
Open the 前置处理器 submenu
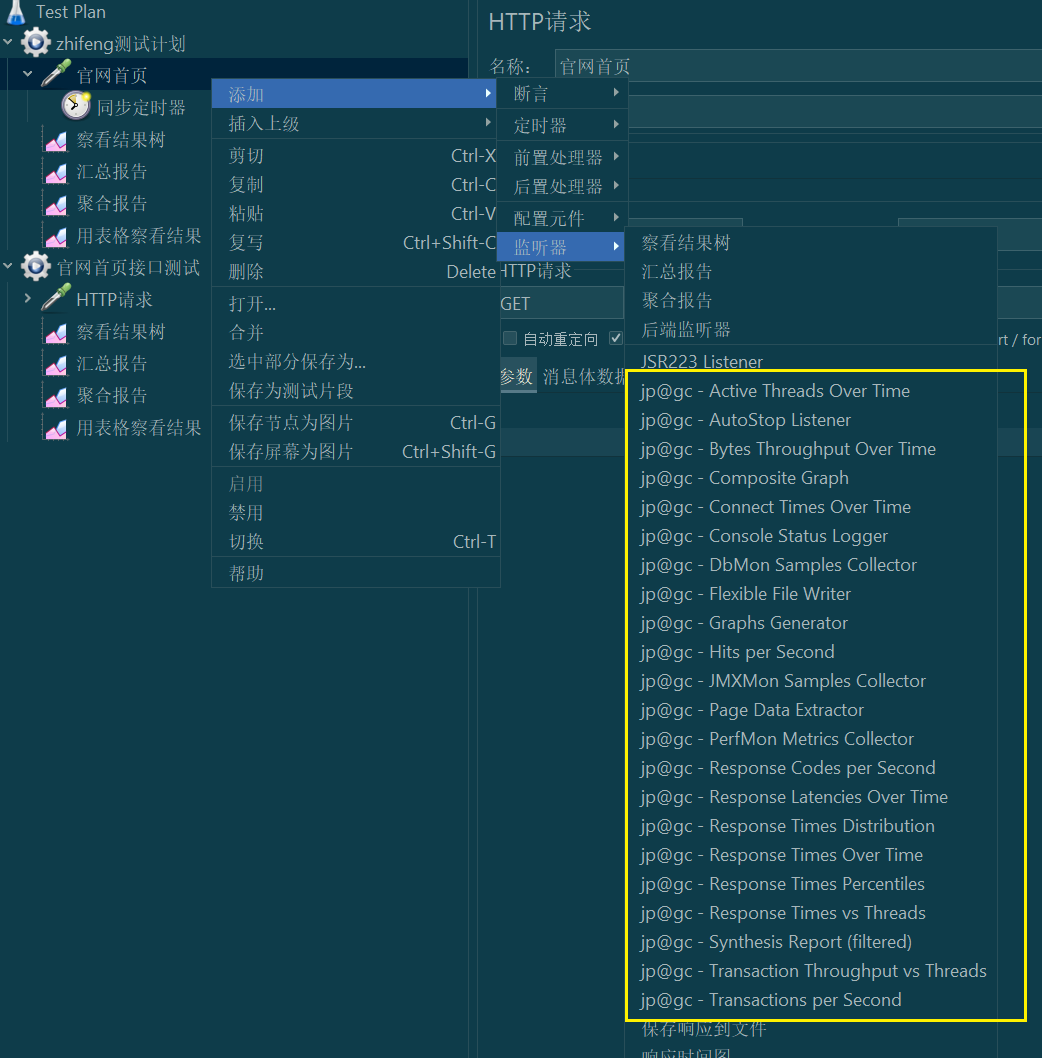click(563, 157)
